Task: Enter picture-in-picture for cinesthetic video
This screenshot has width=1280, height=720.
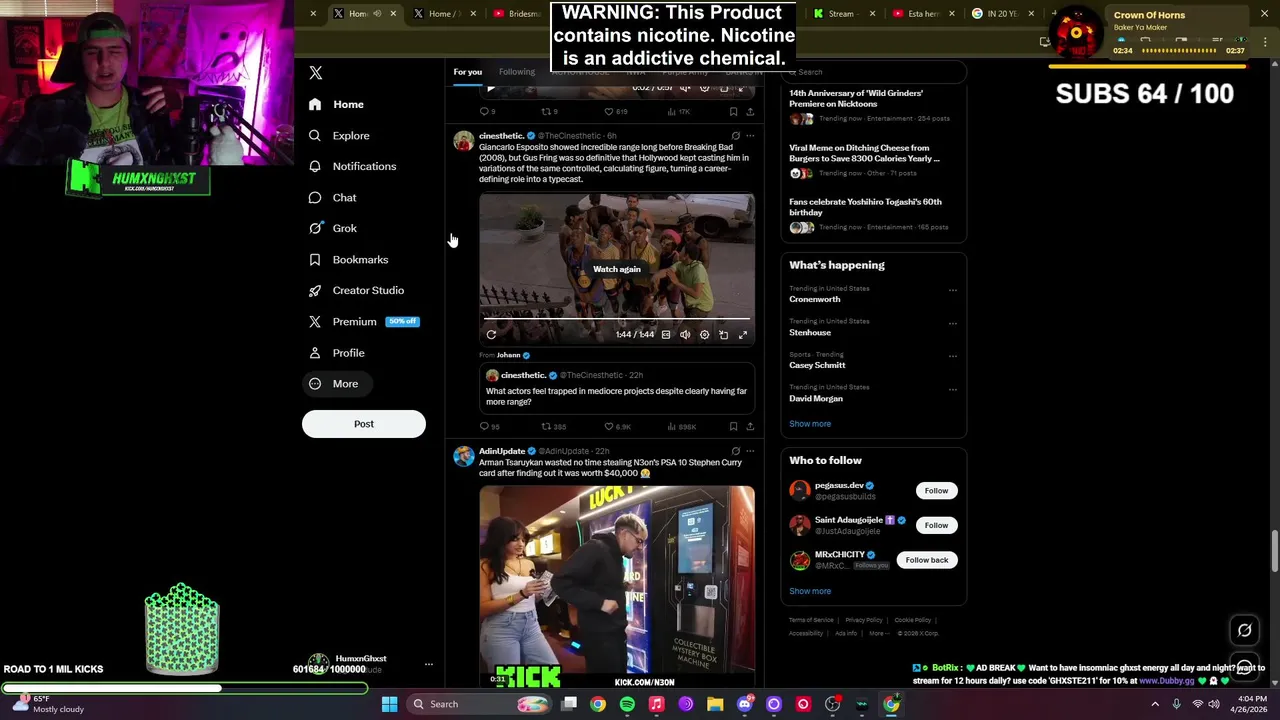Action: [x=724, y=335]
